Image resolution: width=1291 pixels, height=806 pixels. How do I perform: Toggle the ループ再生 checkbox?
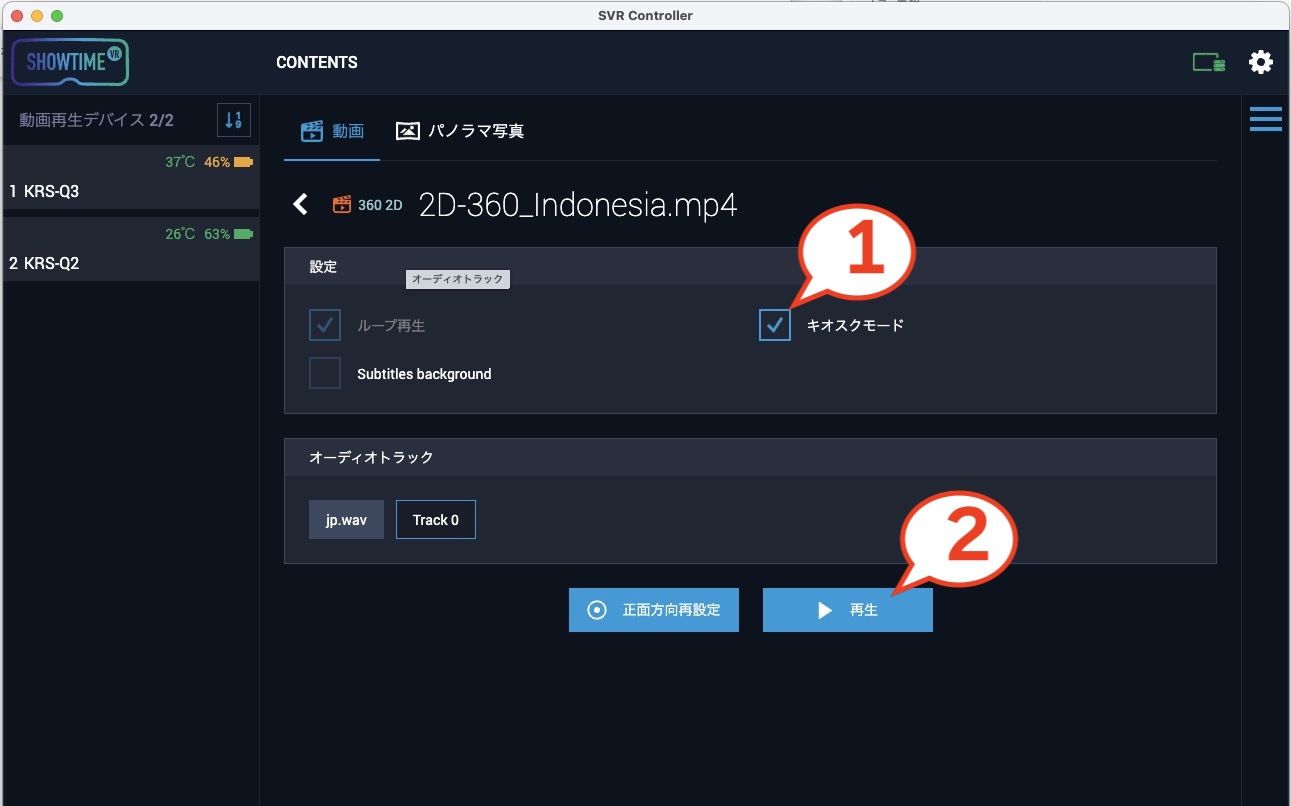tap(325, 325)
